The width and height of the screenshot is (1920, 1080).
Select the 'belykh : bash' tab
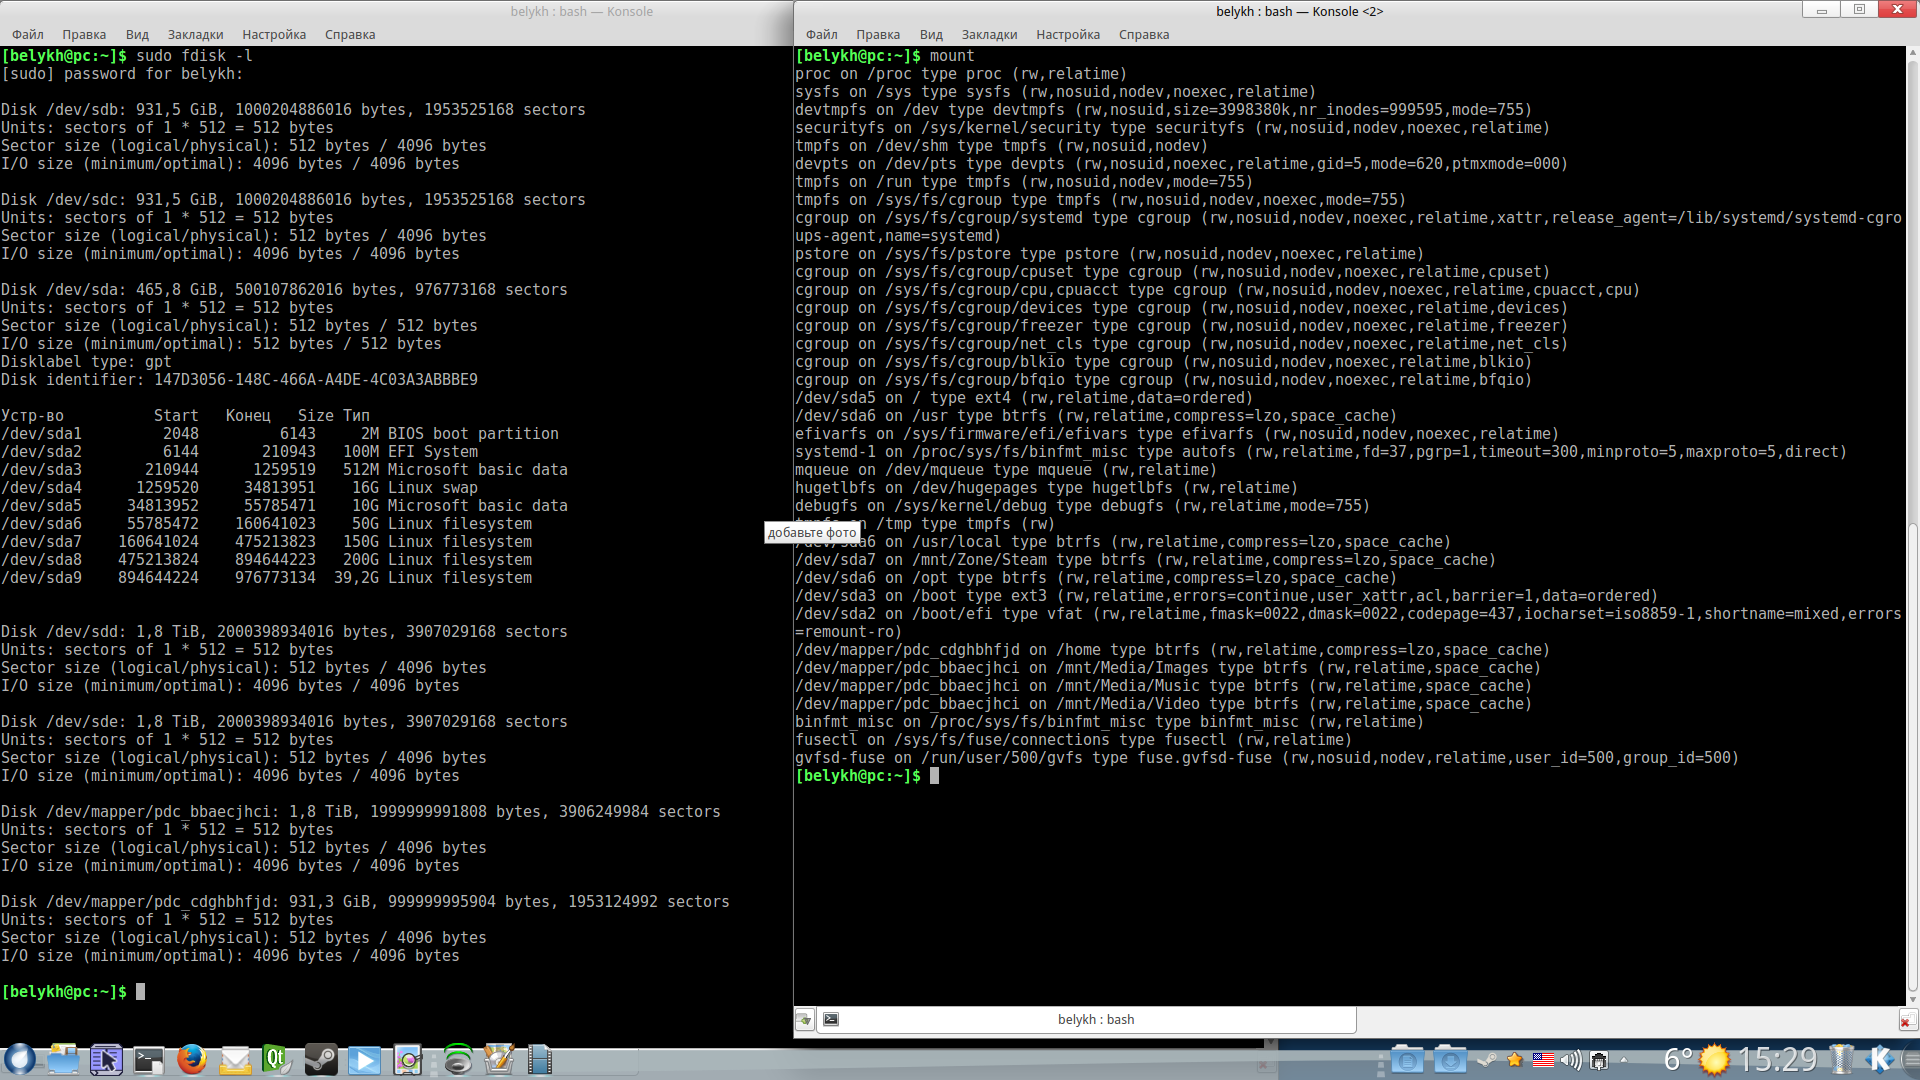[1095, 1020]
